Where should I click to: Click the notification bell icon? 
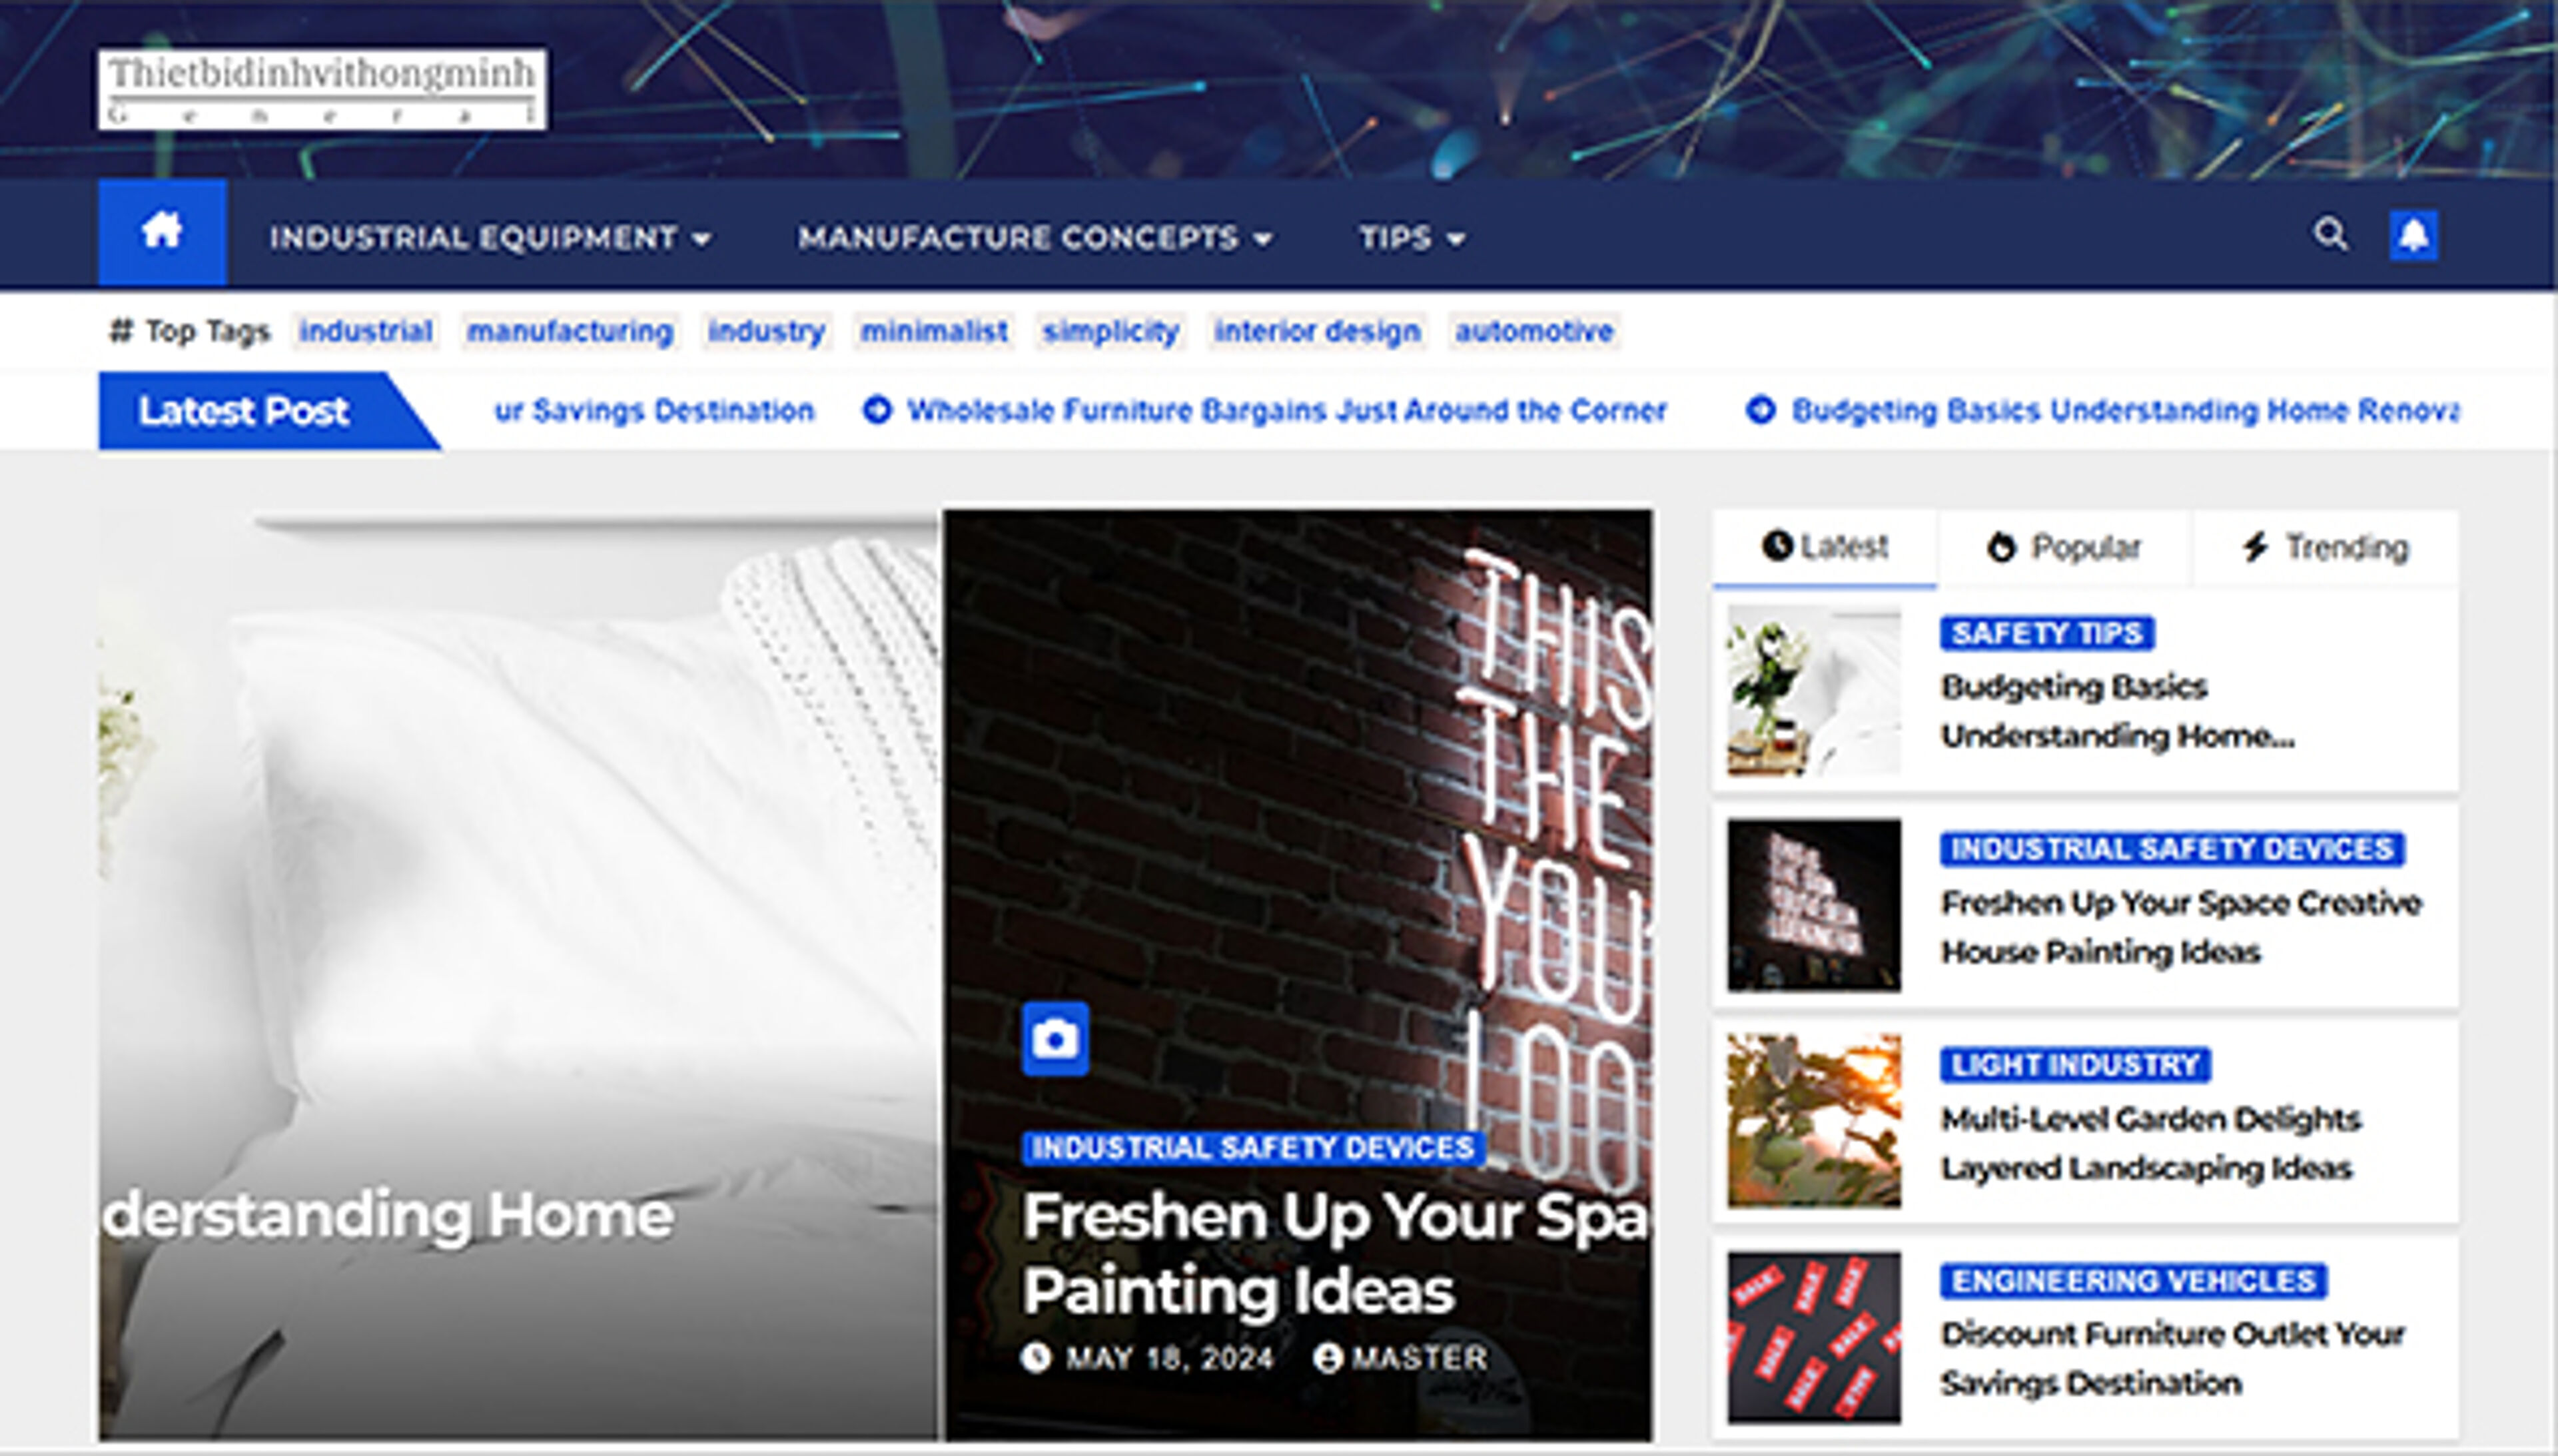point(2413,236)
